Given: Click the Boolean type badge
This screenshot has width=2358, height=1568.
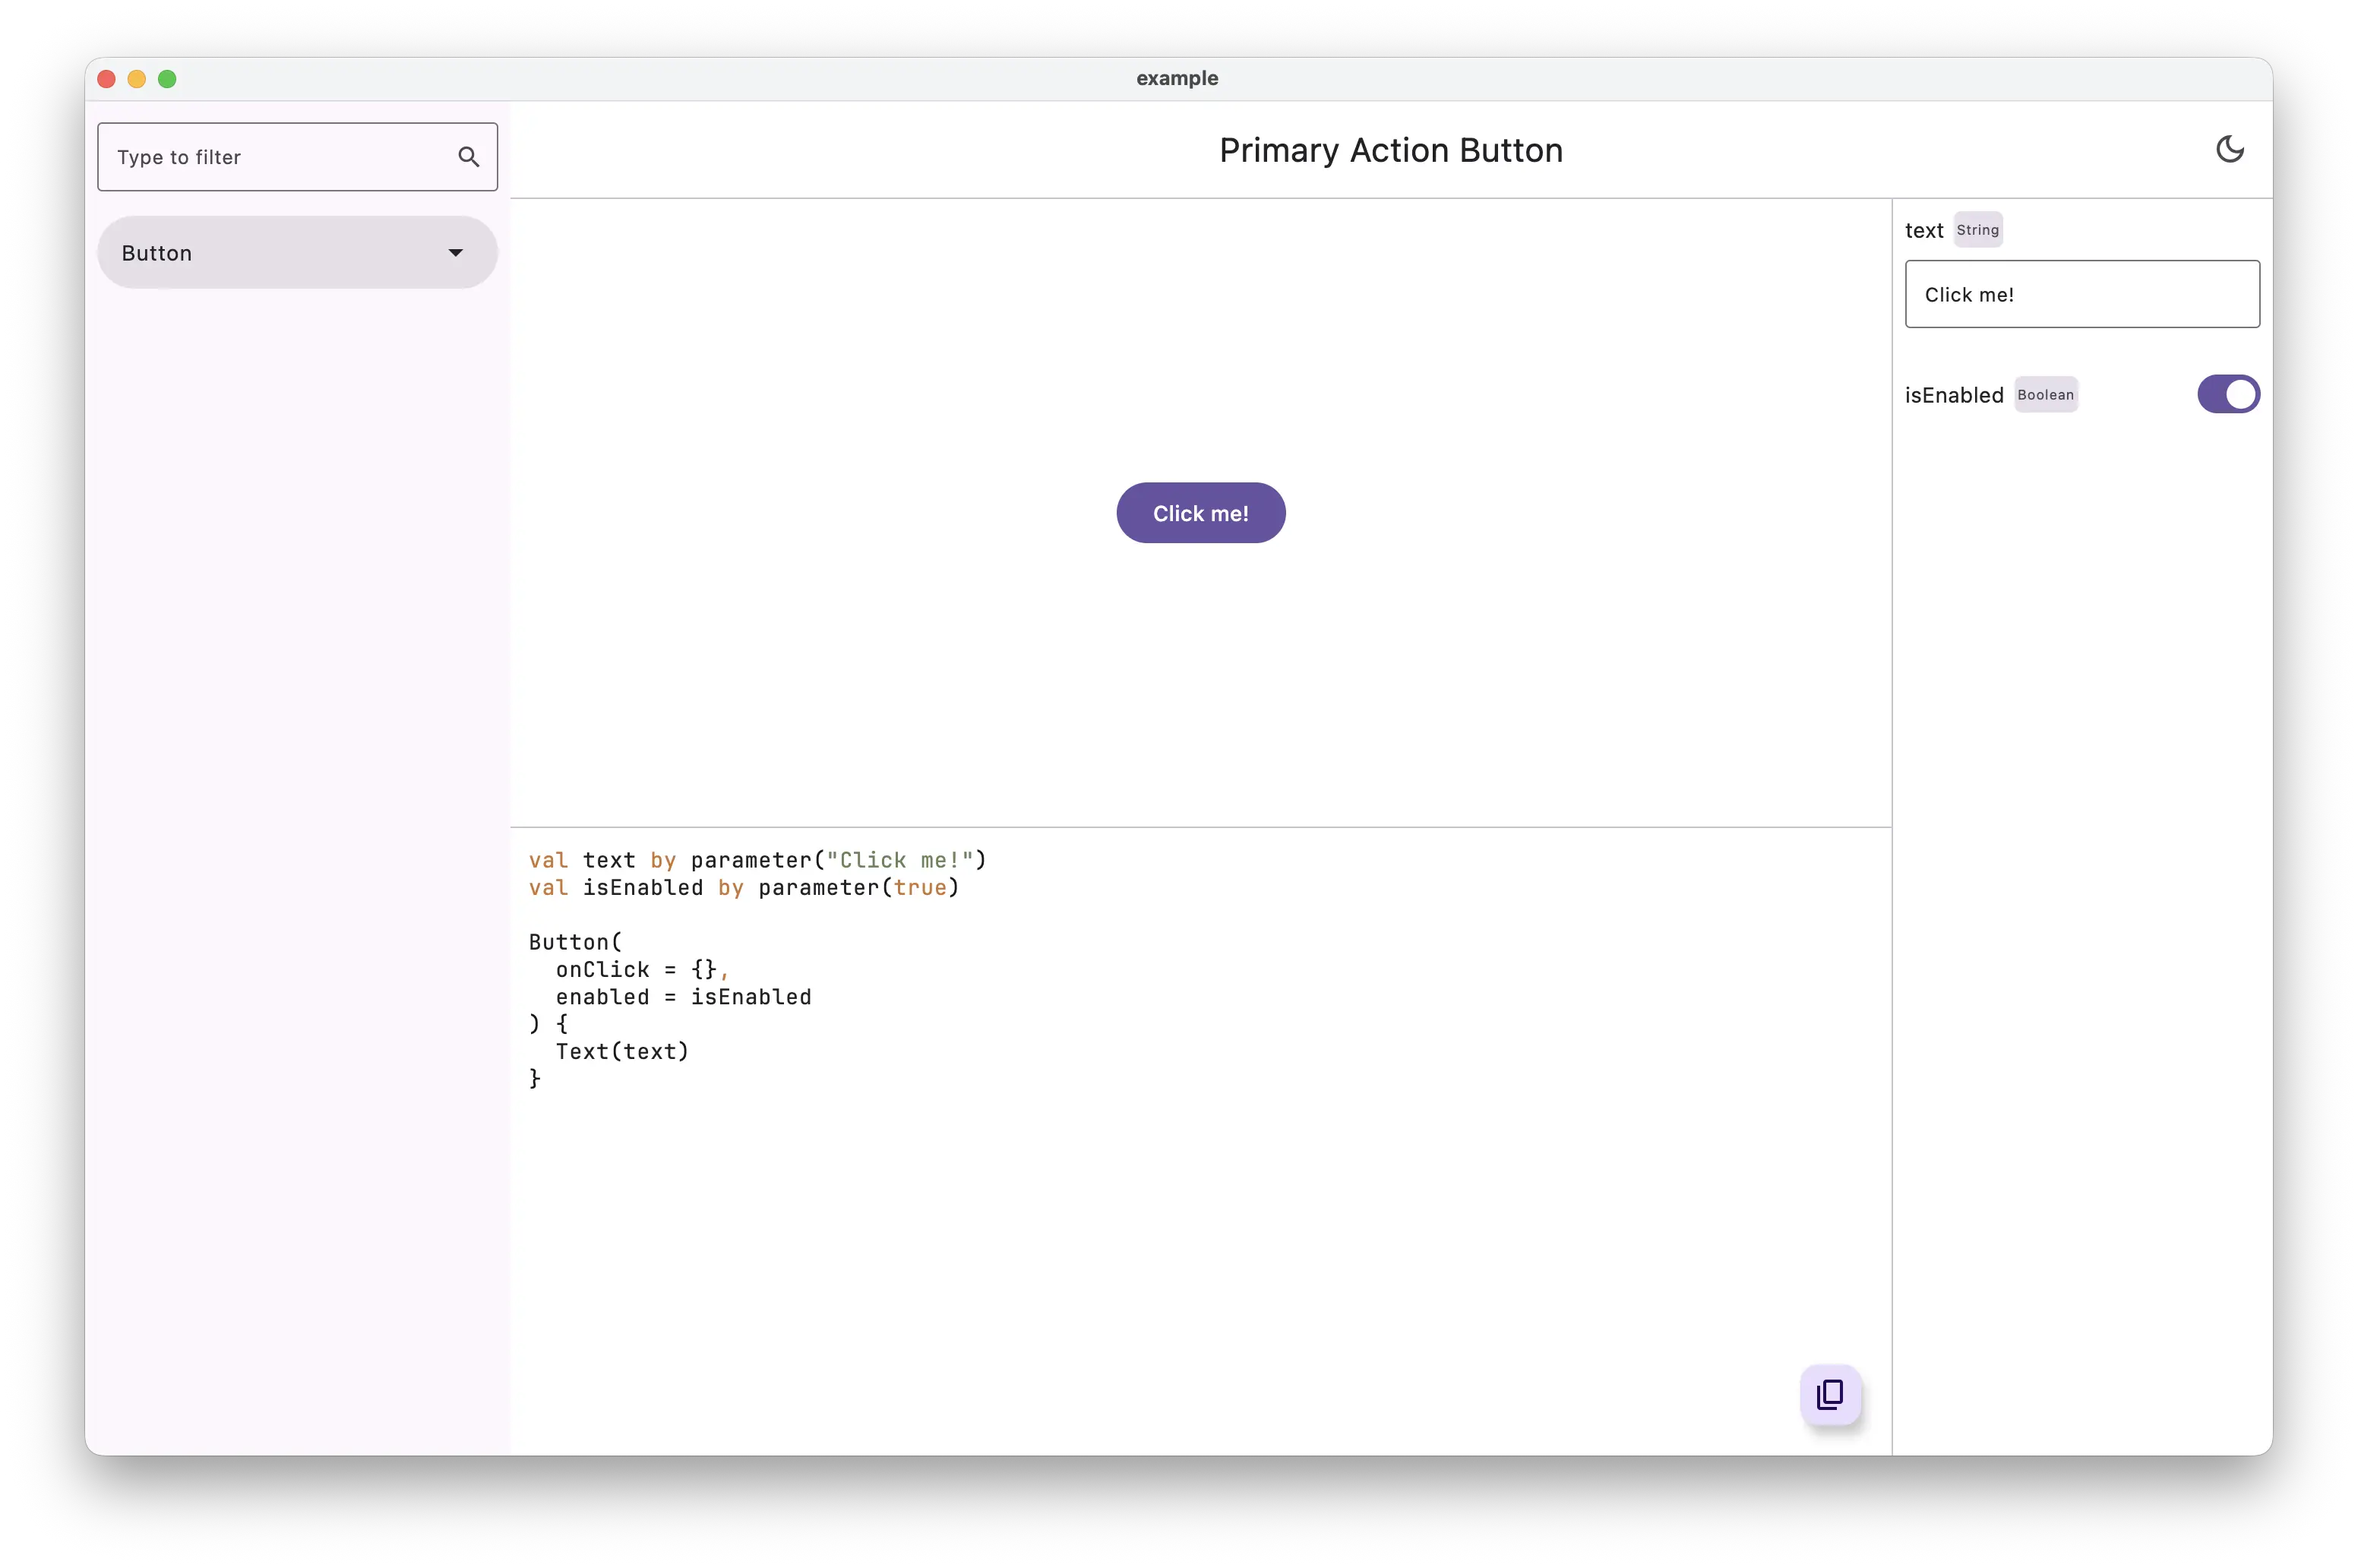Looking at the screenshot, I should 2045,395.
